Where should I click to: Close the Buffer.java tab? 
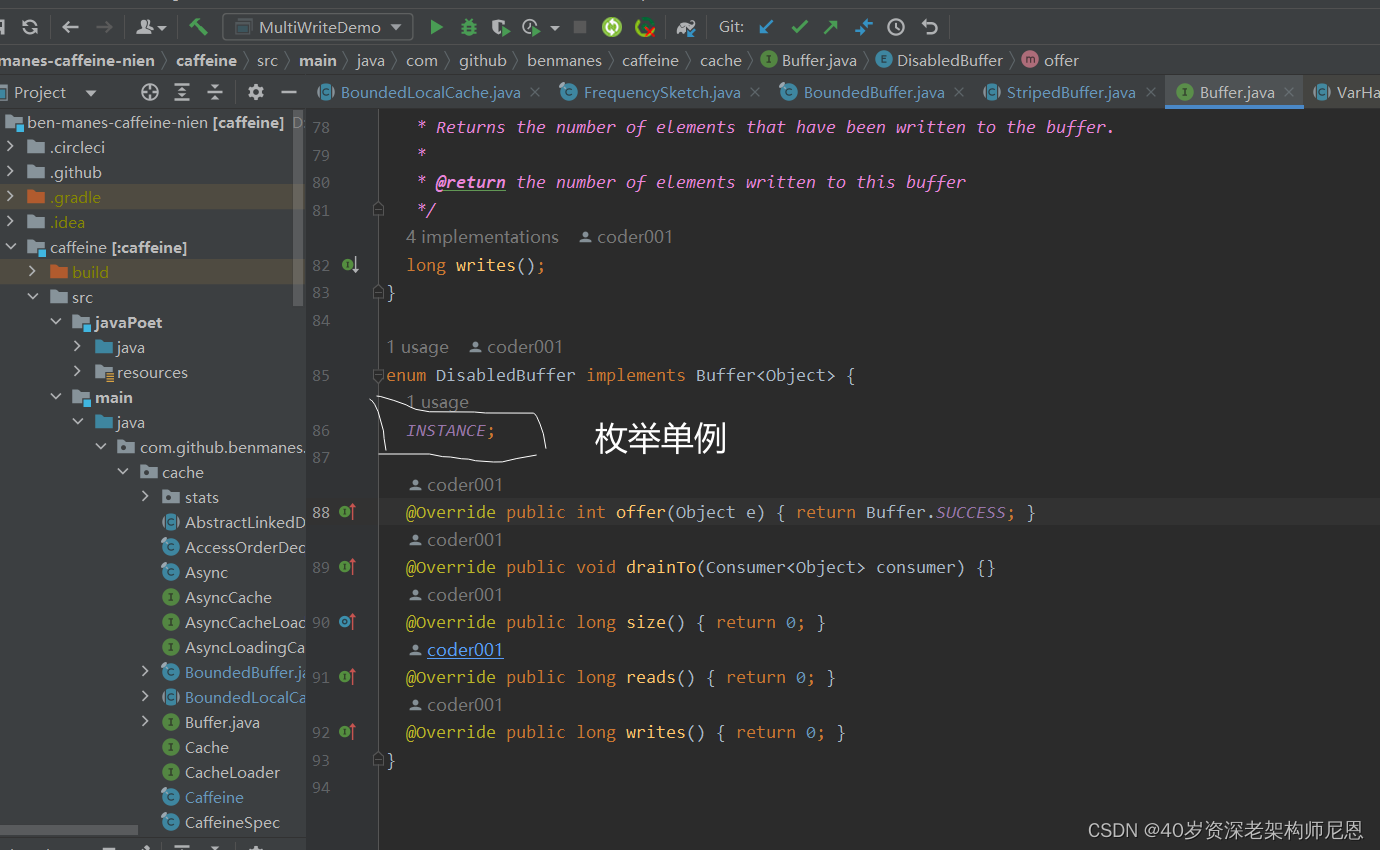click(x=1289, y=92)
